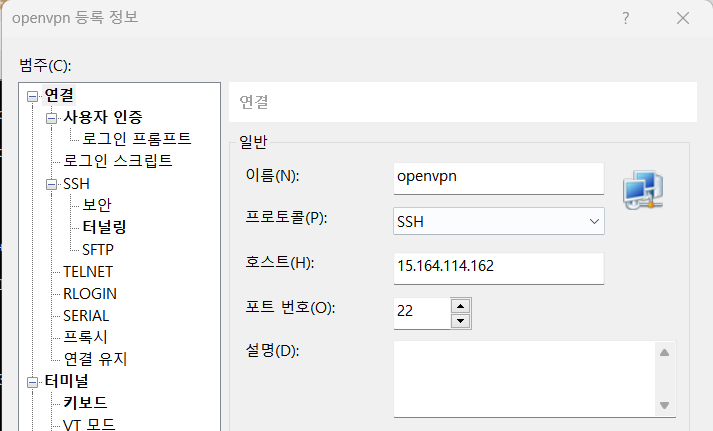Image resolution: width=713 pixels, height=431 pixels.
Task: Click description box scrollbar down arrow
Action: (x=664, y=405)
